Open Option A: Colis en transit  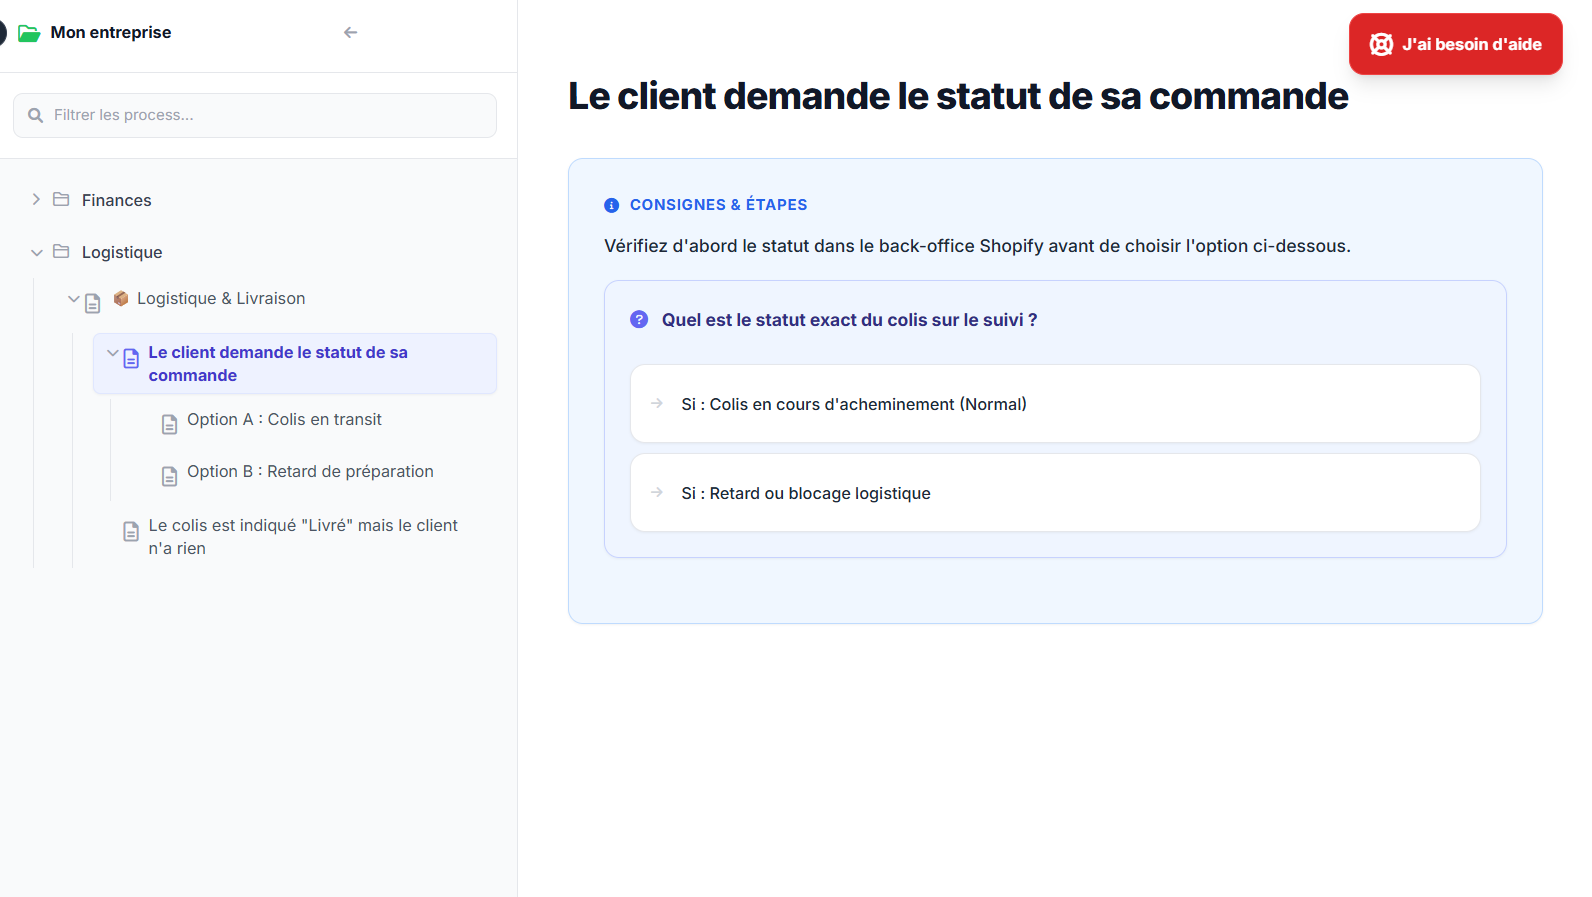coord(284,420)
